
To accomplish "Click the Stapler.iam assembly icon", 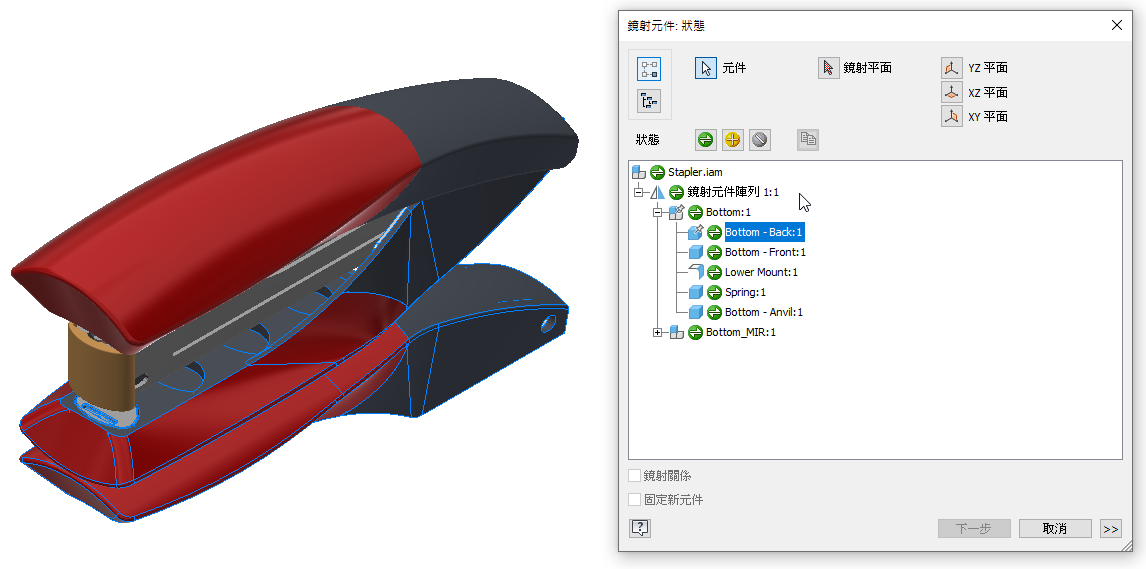I will coord(639,172).
